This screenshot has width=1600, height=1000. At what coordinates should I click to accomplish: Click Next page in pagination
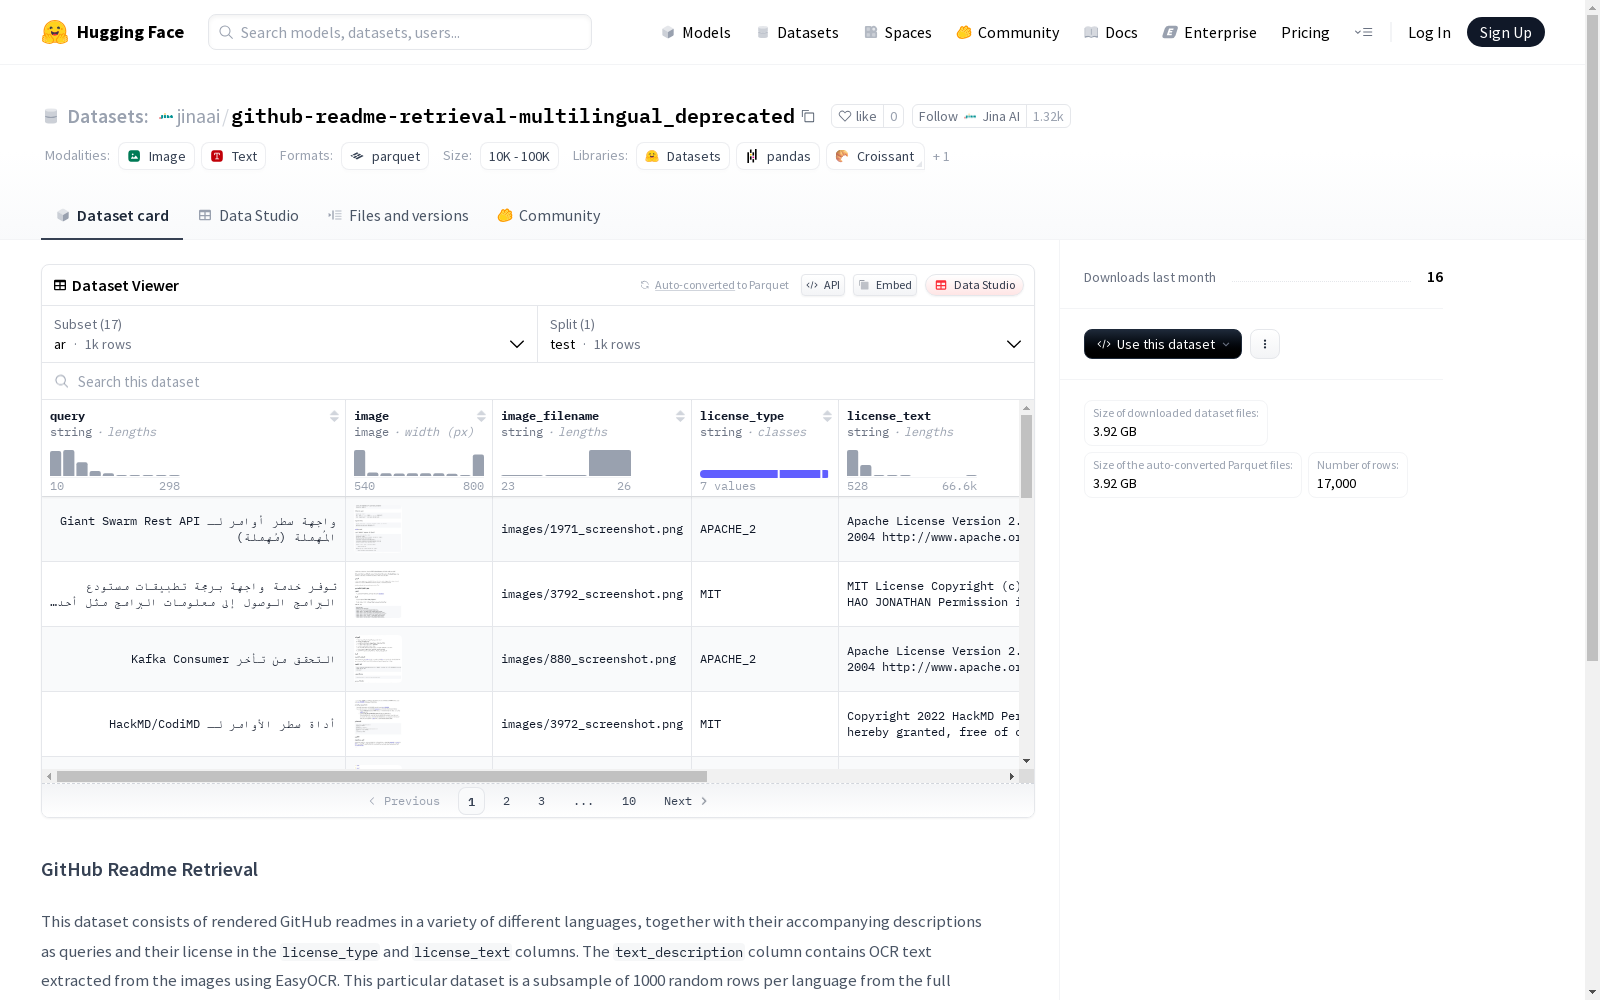tap(686, 801)
